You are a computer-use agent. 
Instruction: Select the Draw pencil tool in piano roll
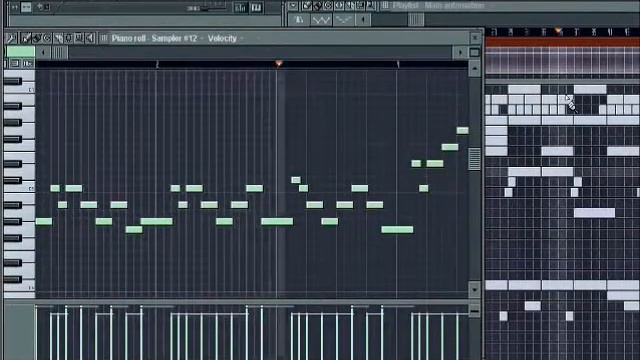(27, 38)
